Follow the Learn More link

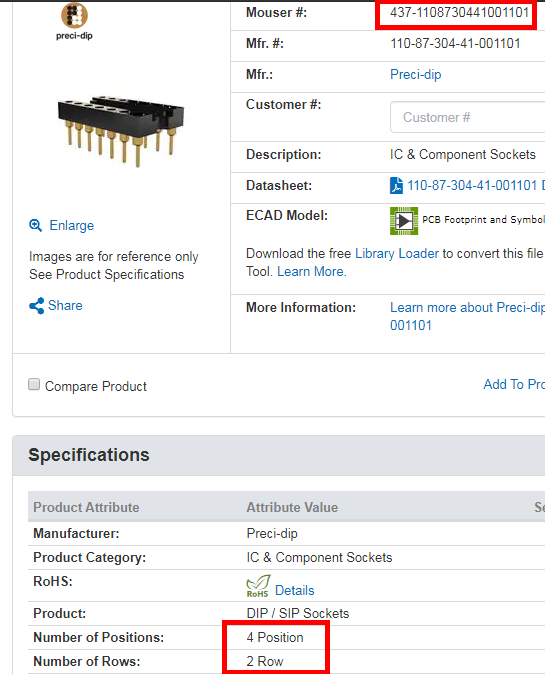point(312,272)
